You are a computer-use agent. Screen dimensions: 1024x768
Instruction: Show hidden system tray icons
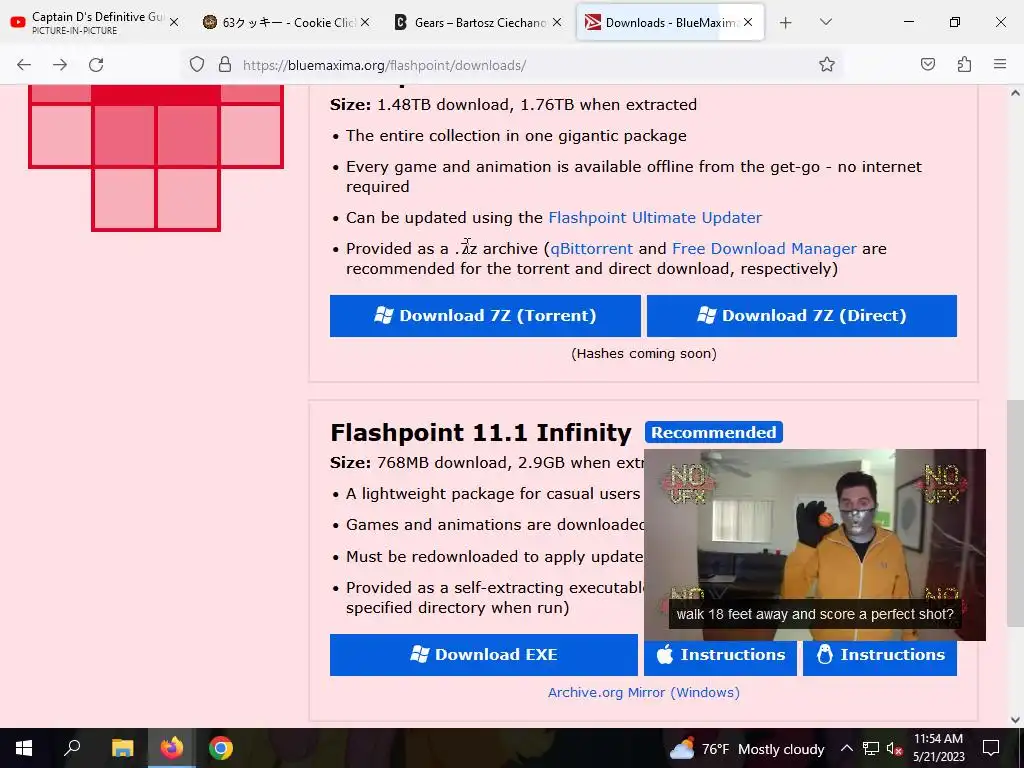[846, 748]
